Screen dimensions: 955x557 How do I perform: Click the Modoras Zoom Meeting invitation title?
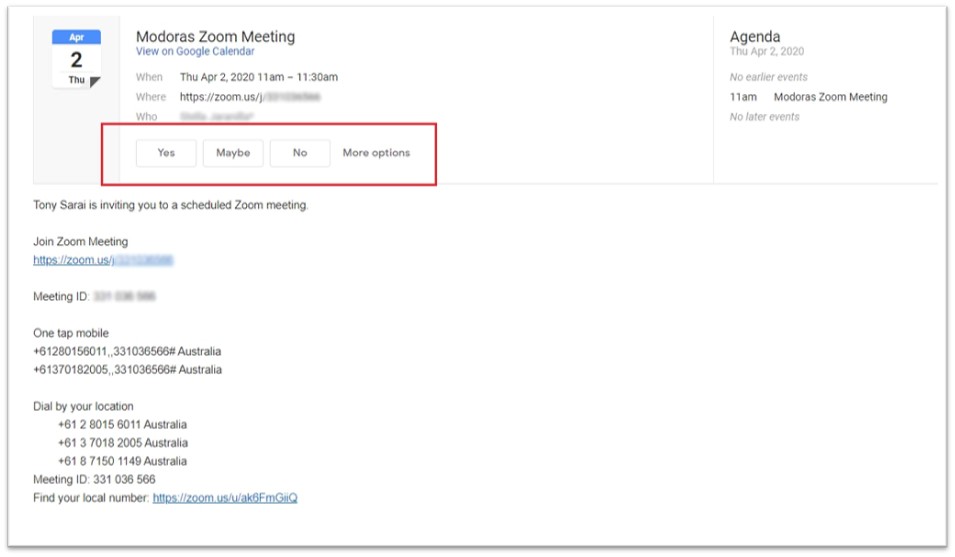(215, 37)
